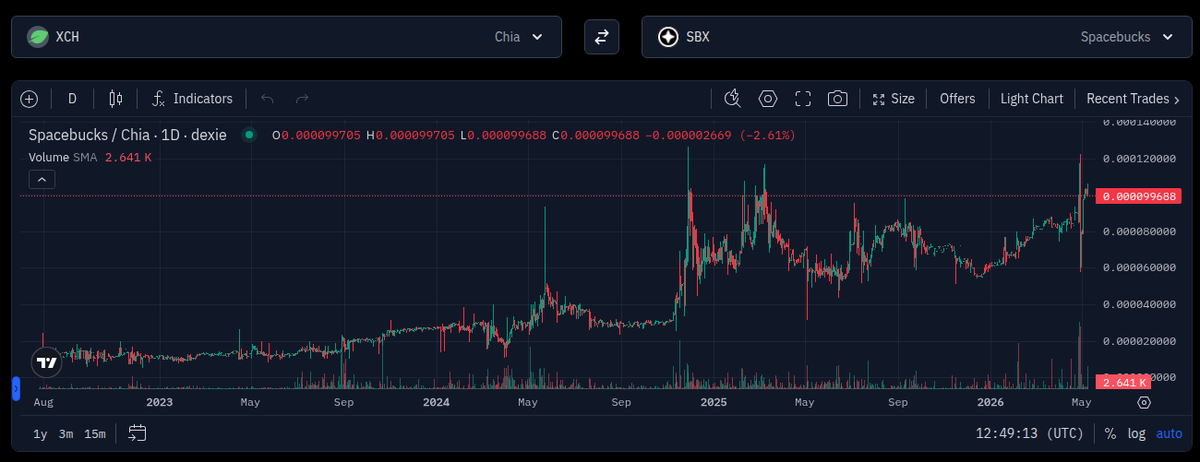1200x462 pixels.
Task: Change the D chart interval
Action: click(x=72, y=99)
